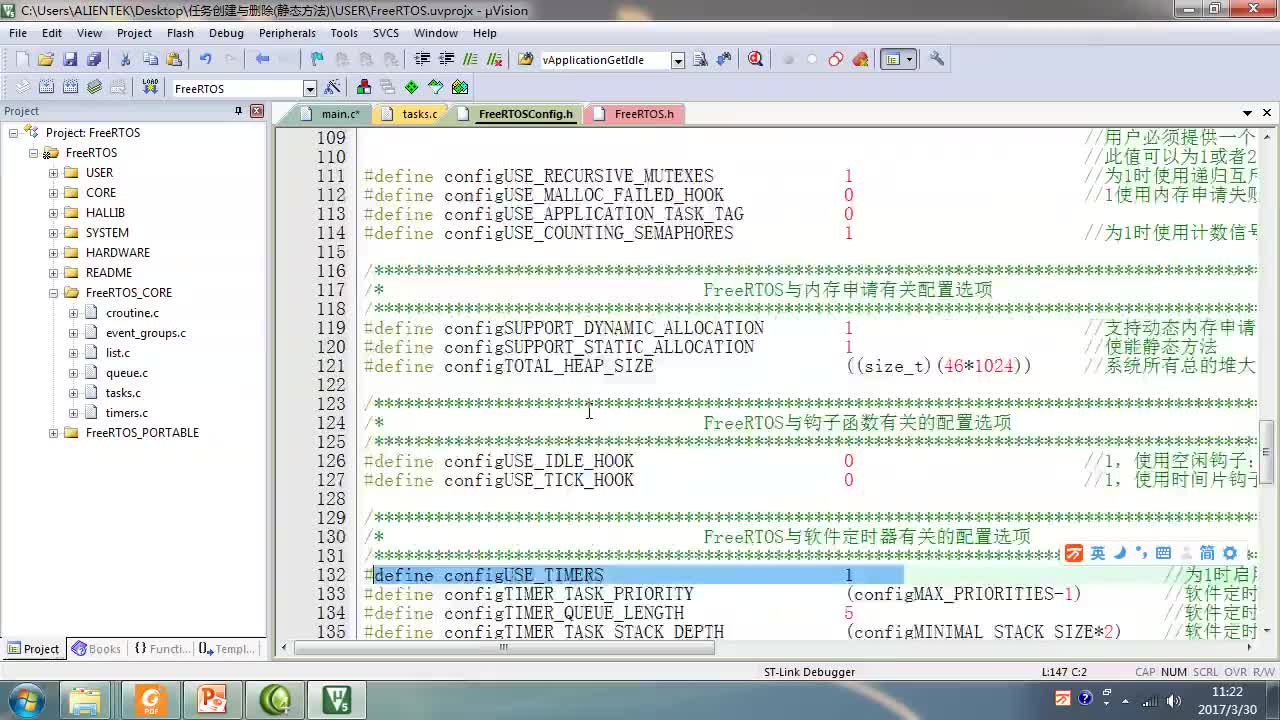Viewport: 1280px width, 720px height.
Task: Start debug session icon
Action: [755, 59]
